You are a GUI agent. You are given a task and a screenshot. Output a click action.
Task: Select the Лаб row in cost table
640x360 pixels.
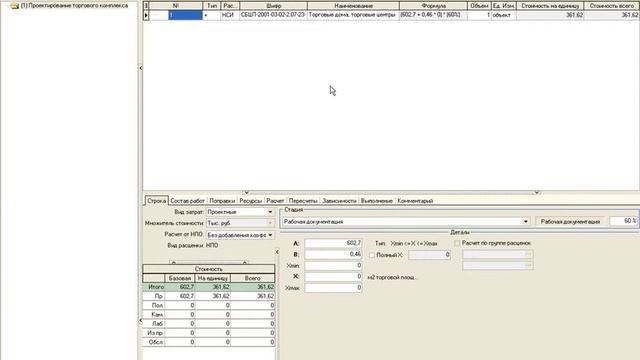tap(209, 324)
